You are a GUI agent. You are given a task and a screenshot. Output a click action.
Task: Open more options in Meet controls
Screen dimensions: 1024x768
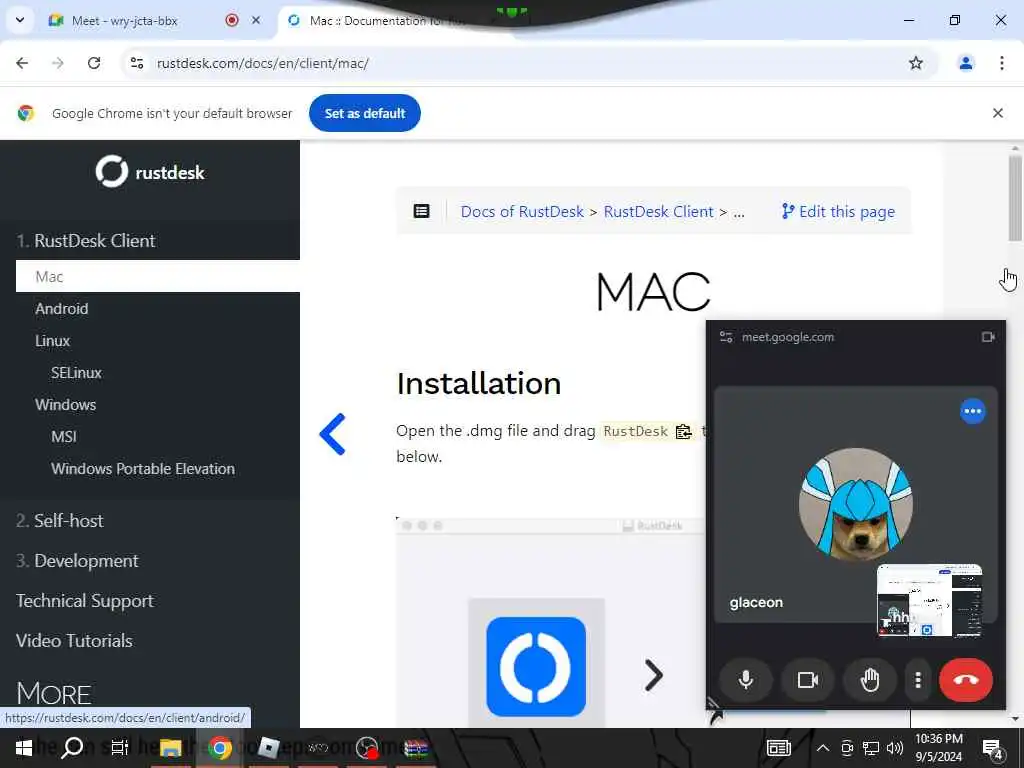pyautogui.click(x=918, y=680)
